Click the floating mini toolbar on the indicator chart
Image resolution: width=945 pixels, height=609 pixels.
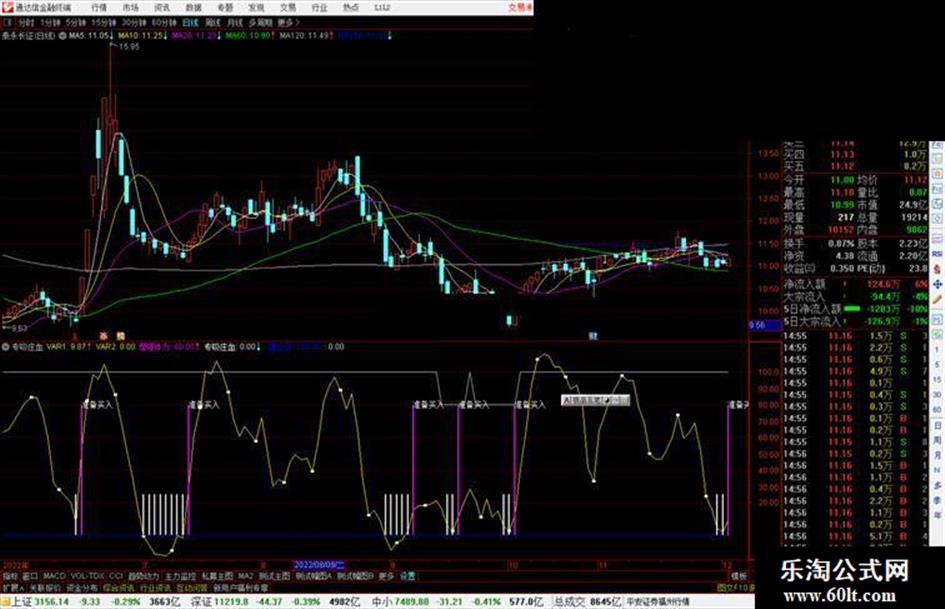595,400
